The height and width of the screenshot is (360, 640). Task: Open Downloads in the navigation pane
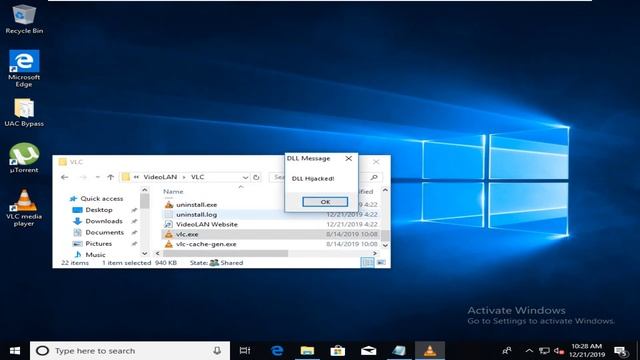(x=104, y=221)
